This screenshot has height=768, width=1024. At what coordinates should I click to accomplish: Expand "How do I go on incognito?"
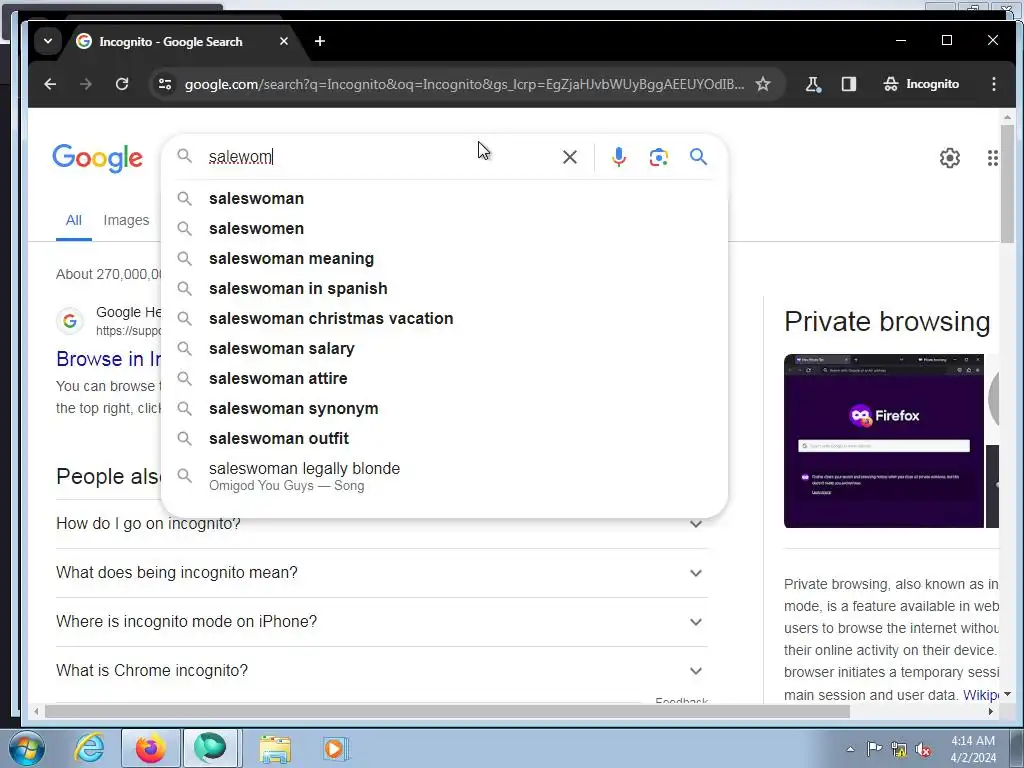pos(382,524)
